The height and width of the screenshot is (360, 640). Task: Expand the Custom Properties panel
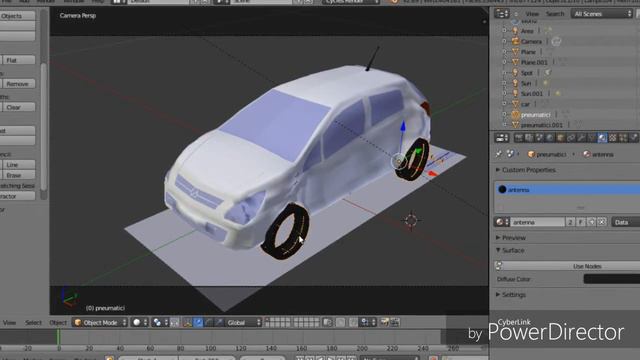(526, 170)
